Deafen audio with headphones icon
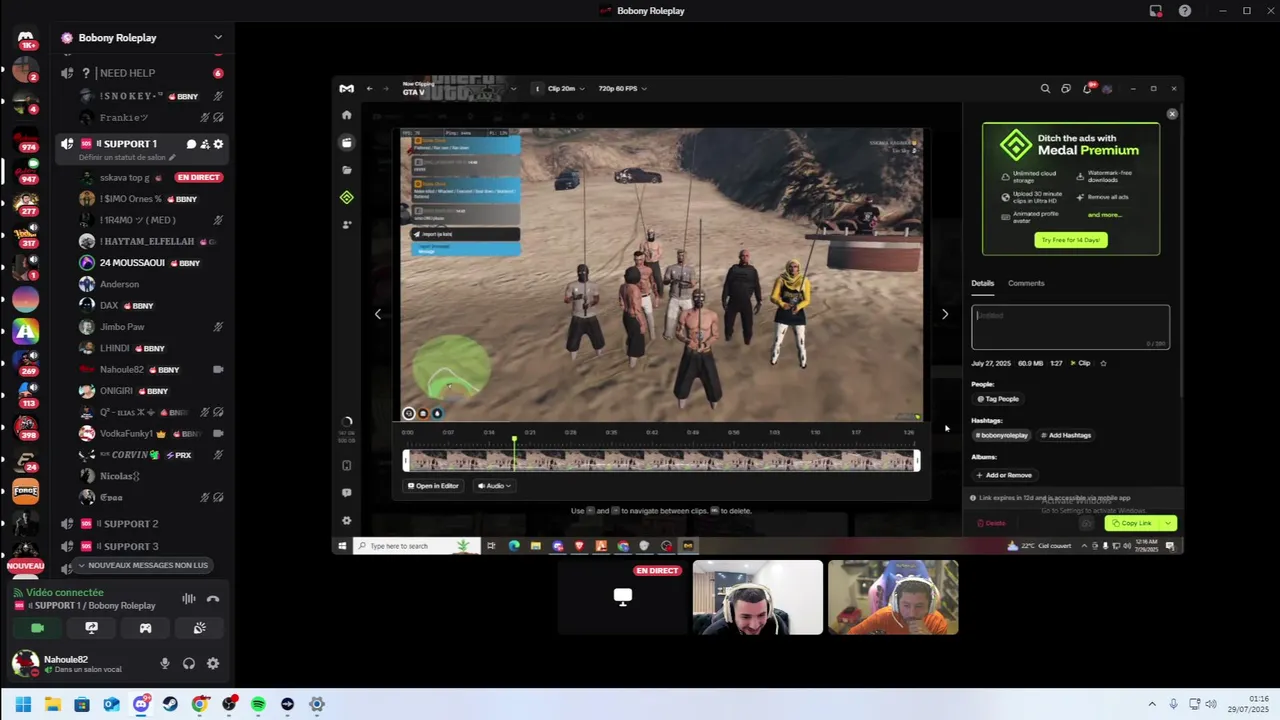The height and width of the screenshot is (720, 1280). pyautogui.click(x=189, y=663)
